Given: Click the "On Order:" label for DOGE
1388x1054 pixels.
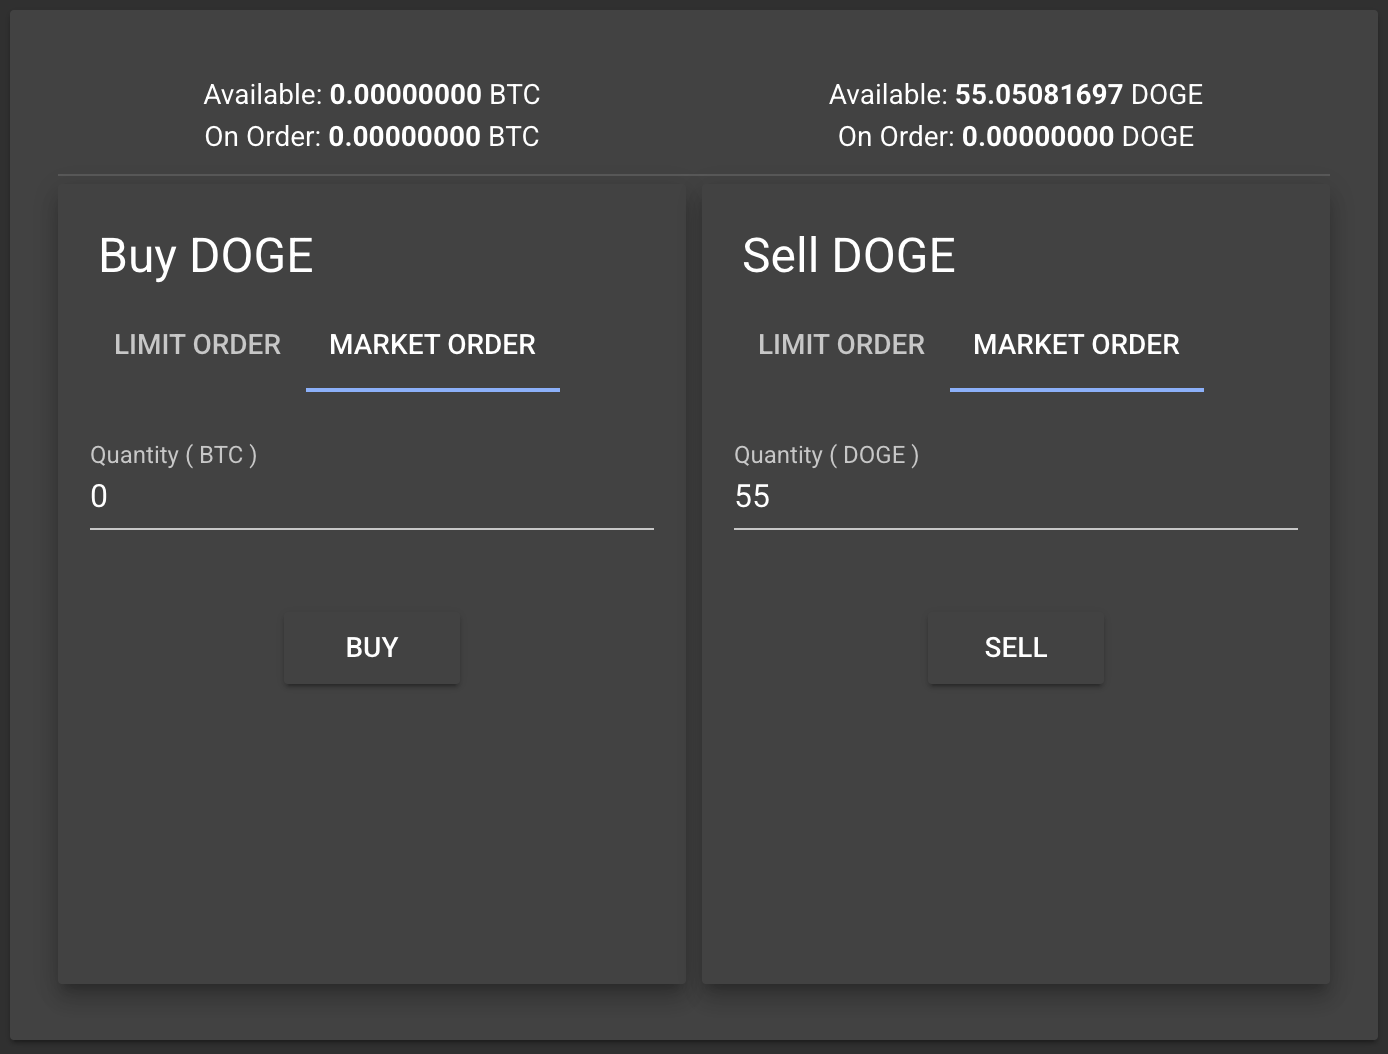Looking at the screenshot, I should pos(896,137).
